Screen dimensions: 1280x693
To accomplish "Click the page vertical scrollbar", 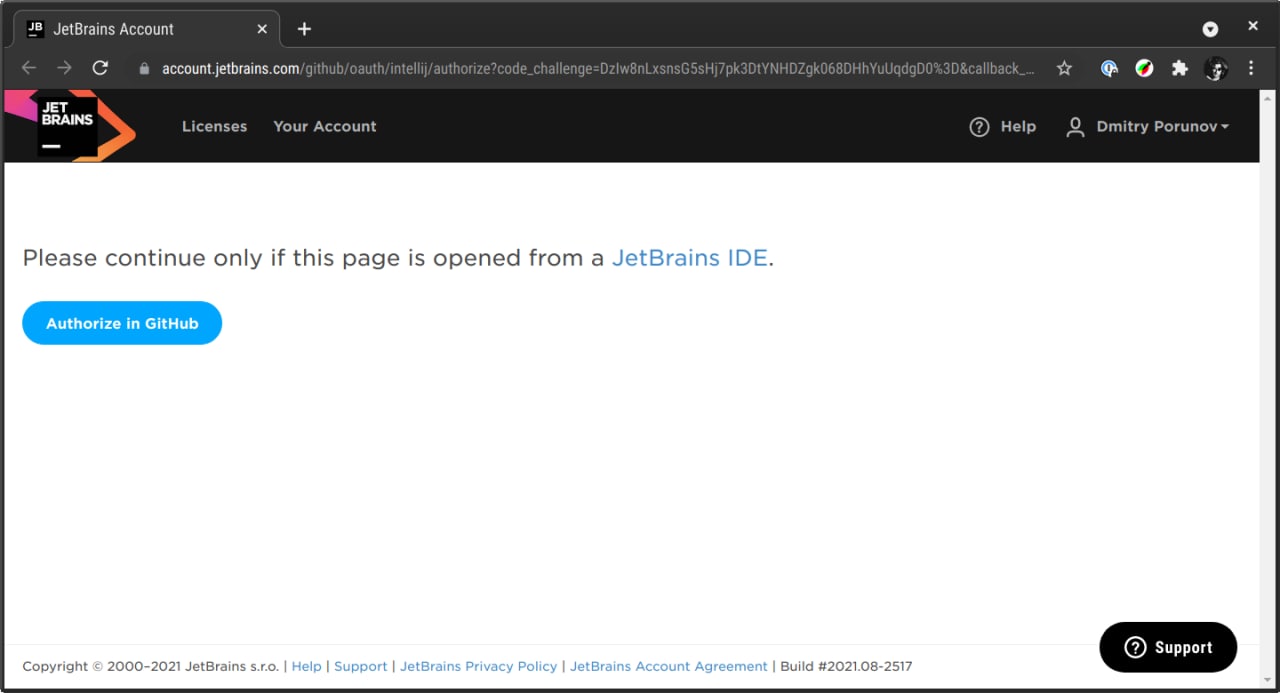I will [x=1267, y=386].
